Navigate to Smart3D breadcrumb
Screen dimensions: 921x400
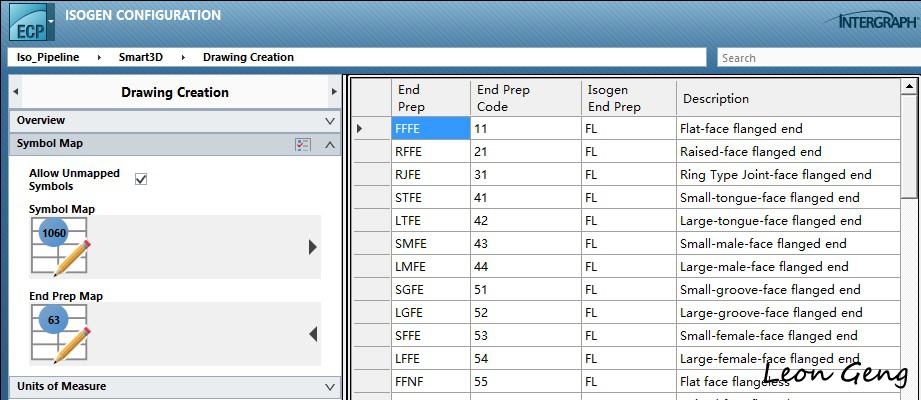pos(140,57)
